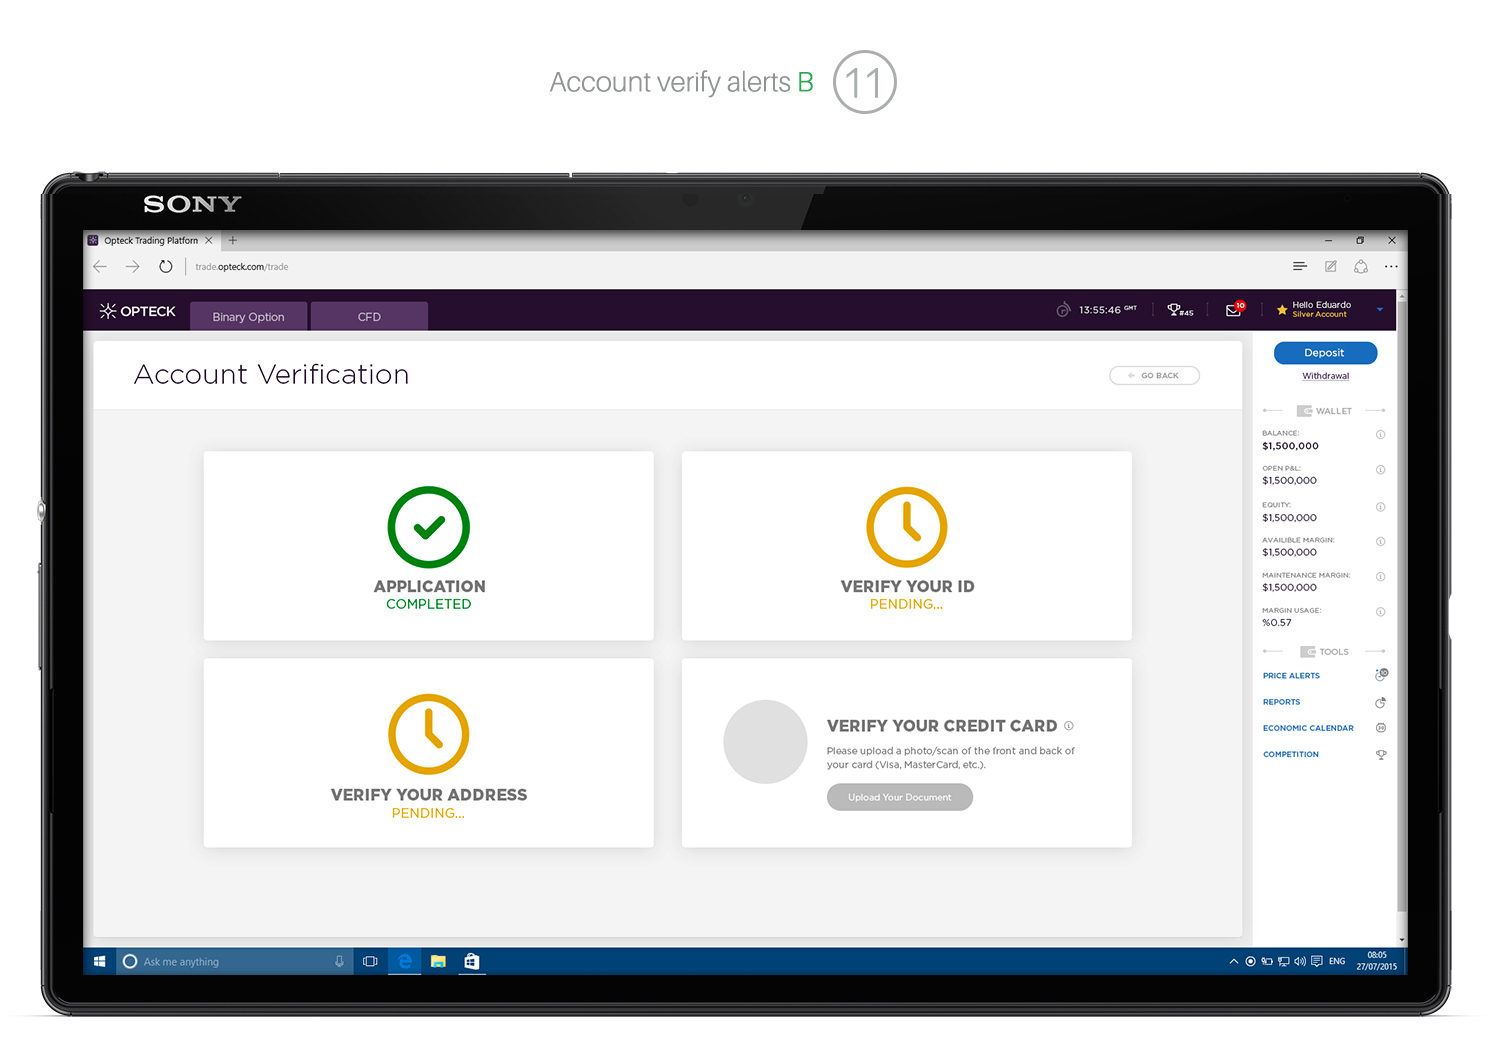Show info for Open P&L
Screen dimensions: 1491x1057
click(1380, 469)
